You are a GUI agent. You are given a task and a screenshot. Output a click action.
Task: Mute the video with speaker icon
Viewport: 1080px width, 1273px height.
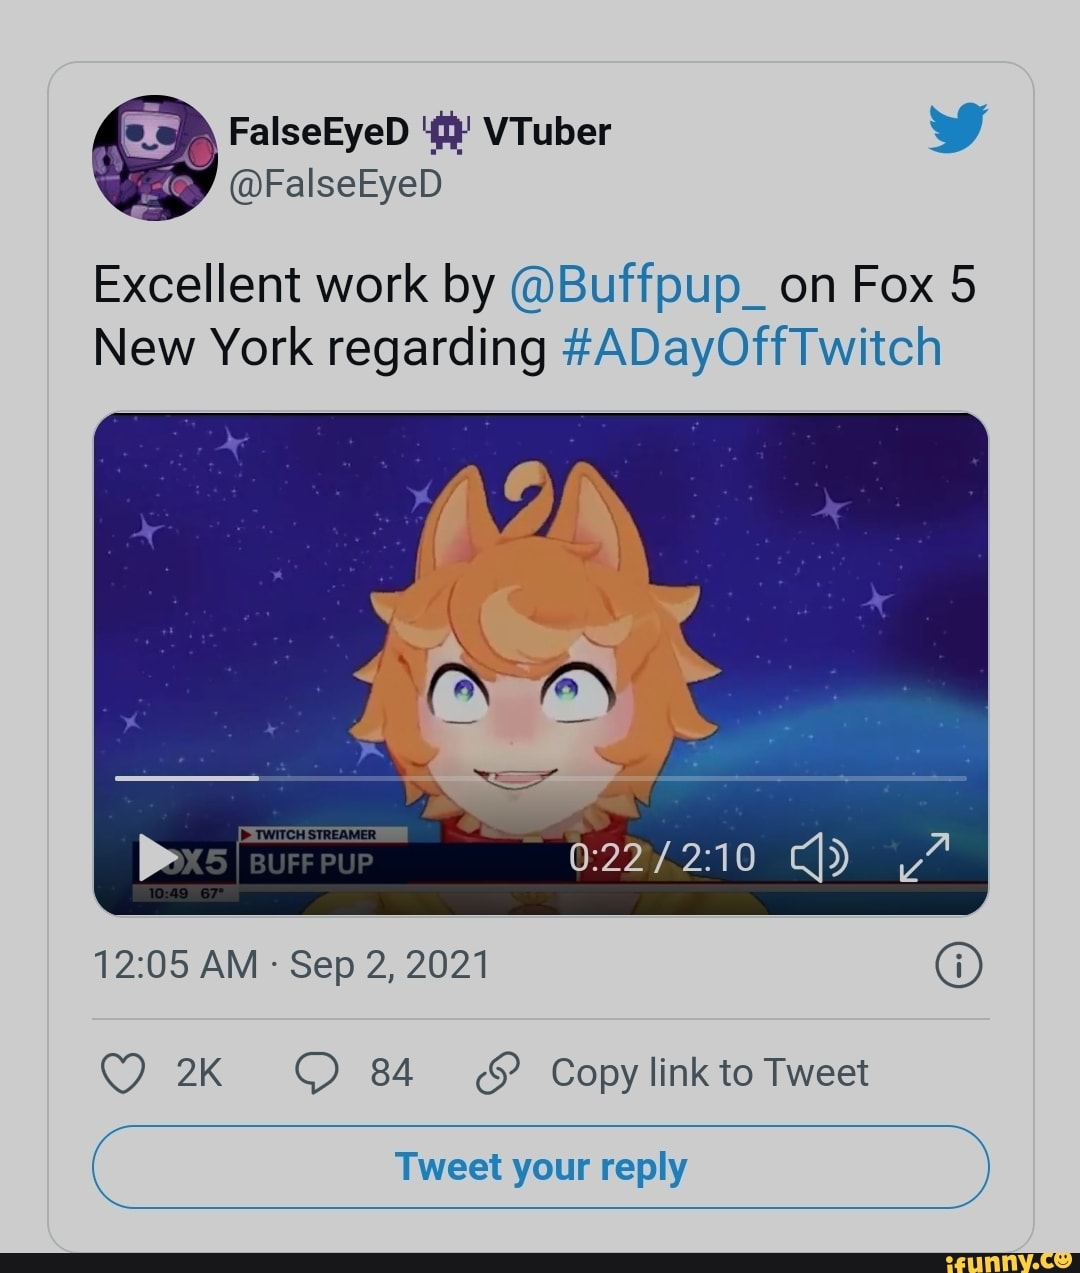point(820,859)
